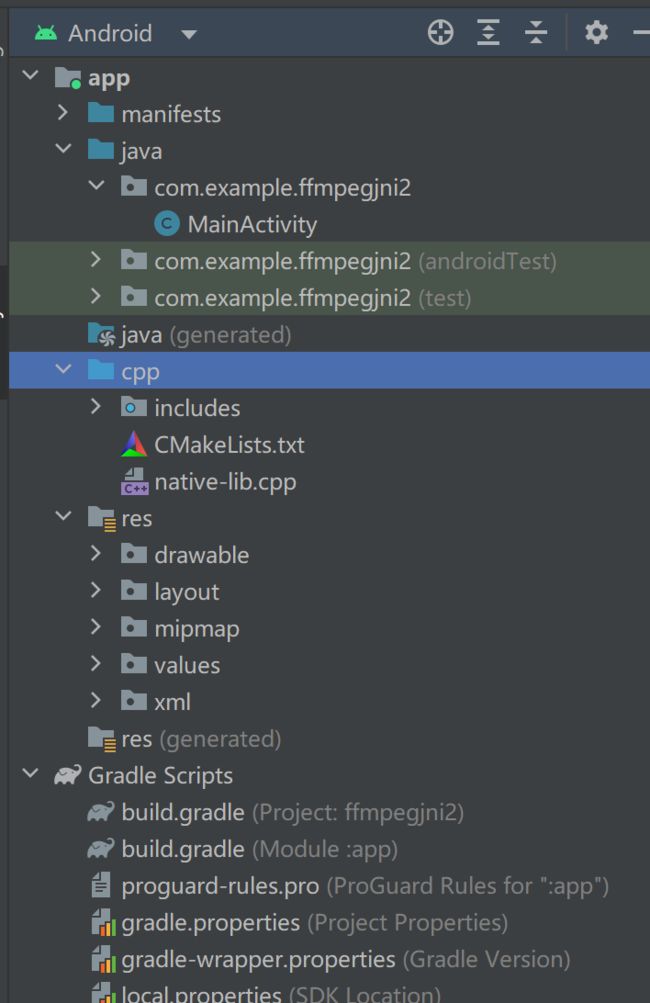Expand the drawable resource folder
The height and width of the screenshot is (1003, 650).
point(96,553)
